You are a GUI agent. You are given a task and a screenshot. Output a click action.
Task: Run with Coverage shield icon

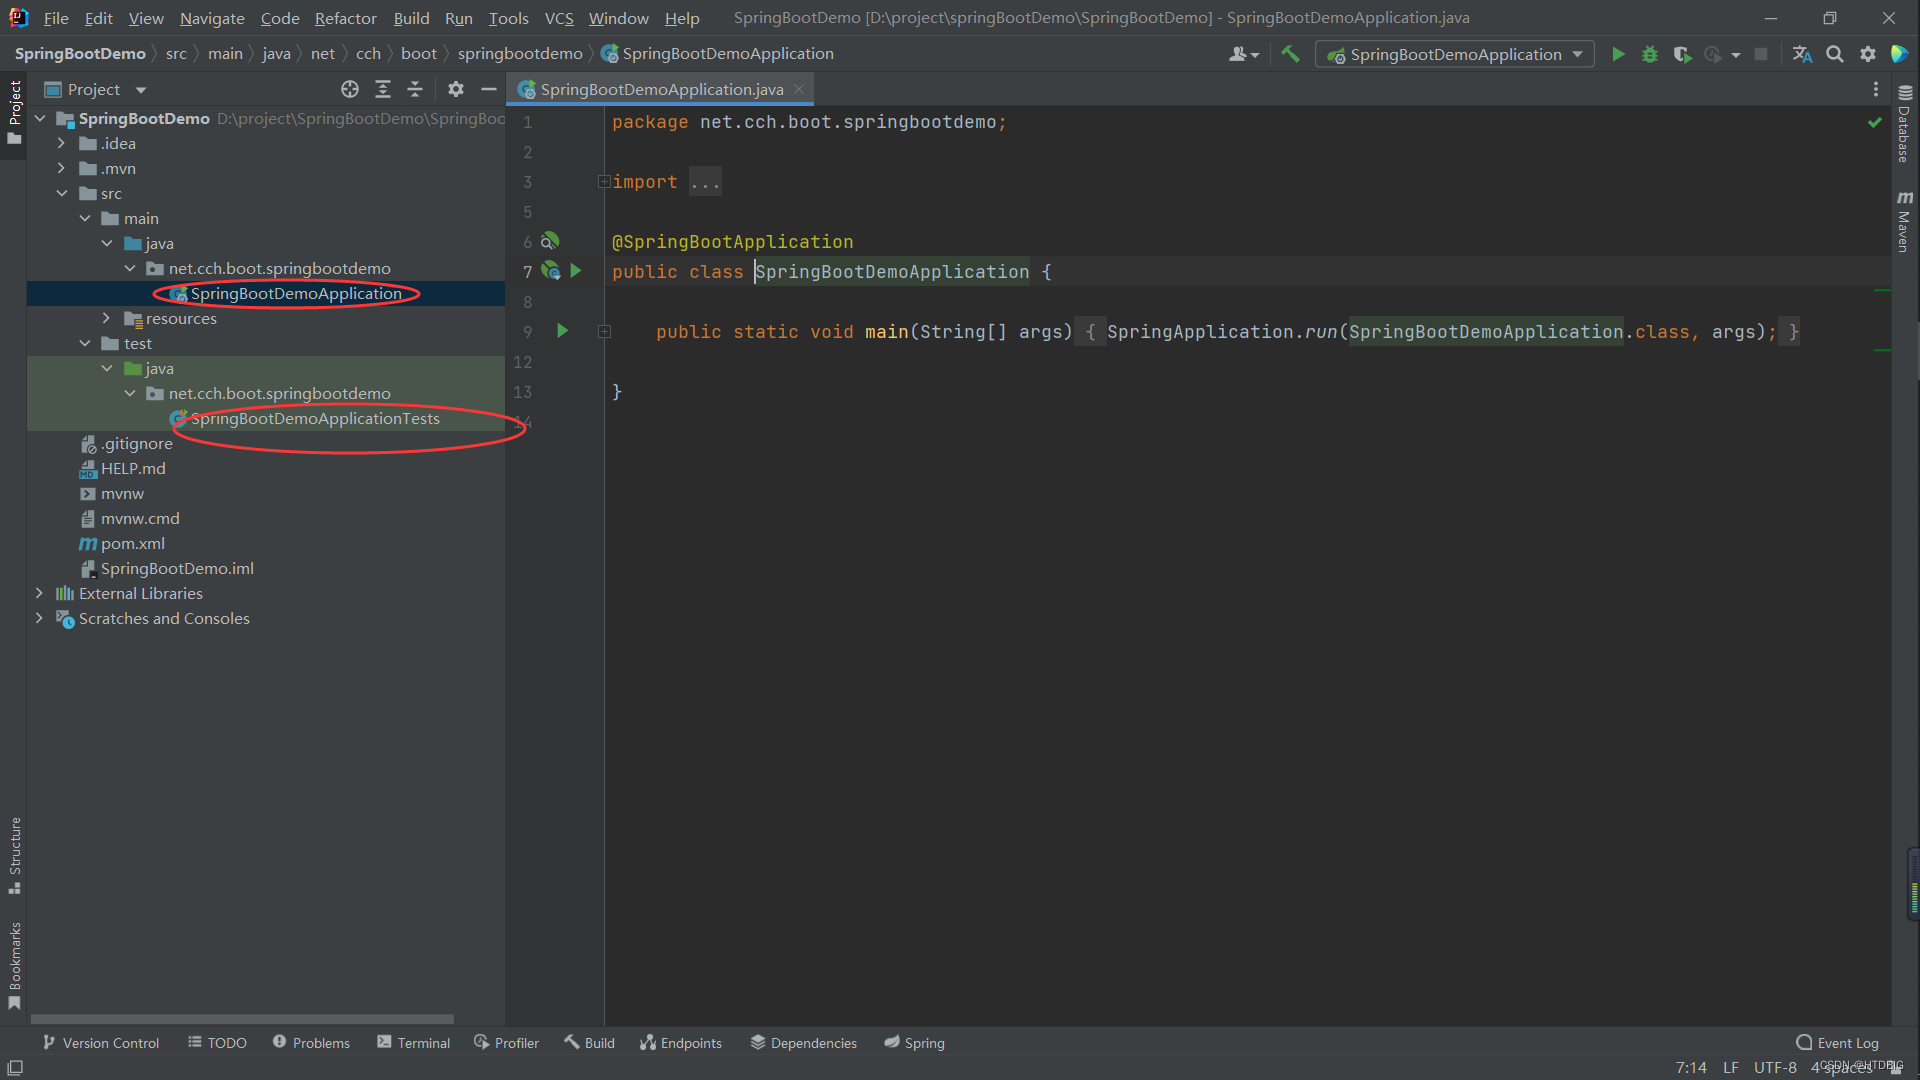coord(1682,54)
